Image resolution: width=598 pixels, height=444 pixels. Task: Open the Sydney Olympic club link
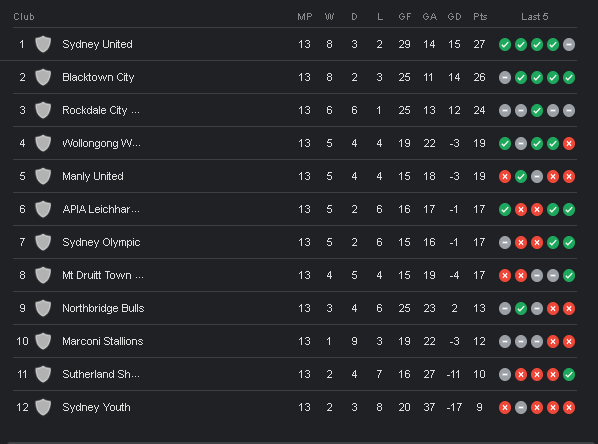click(101, 243)
